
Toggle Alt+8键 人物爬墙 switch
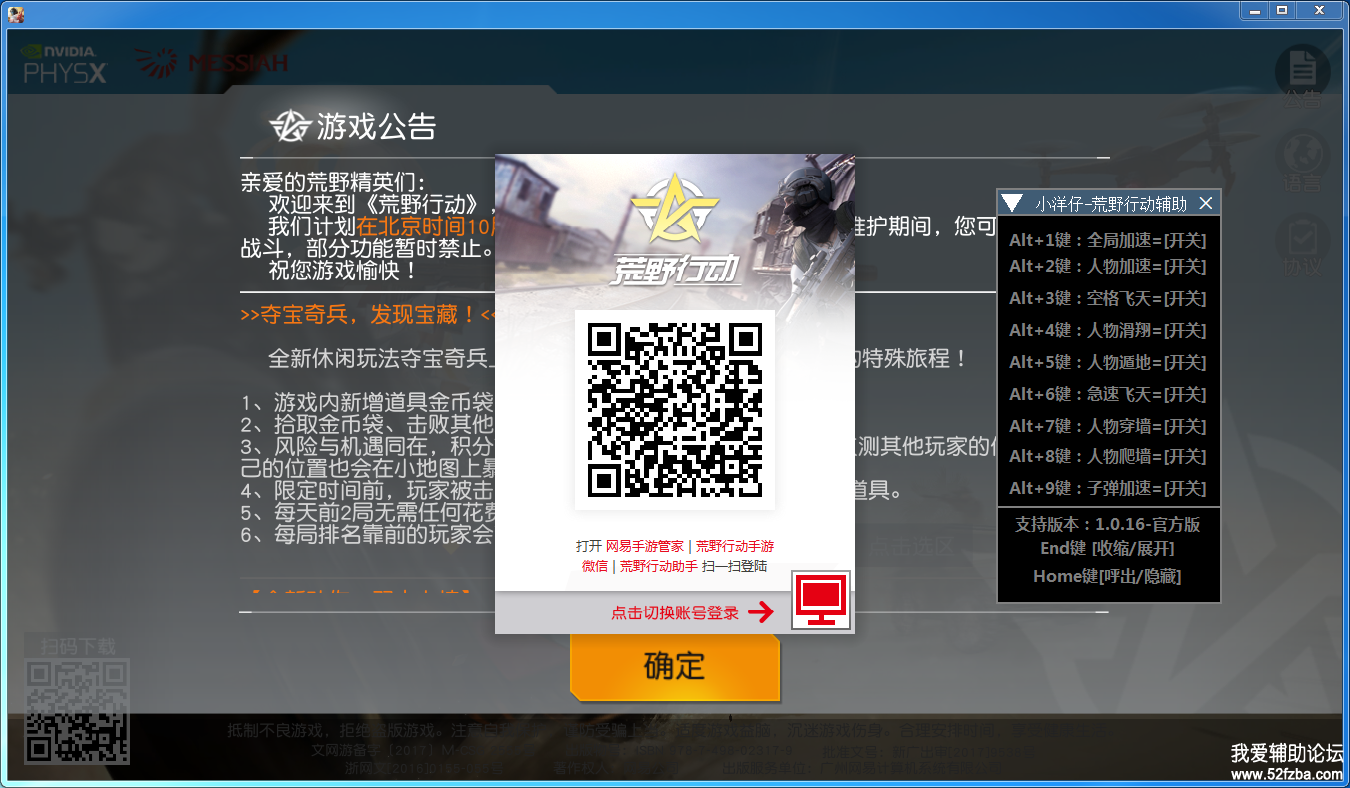pyautogui.click(x=1108, y=456)
